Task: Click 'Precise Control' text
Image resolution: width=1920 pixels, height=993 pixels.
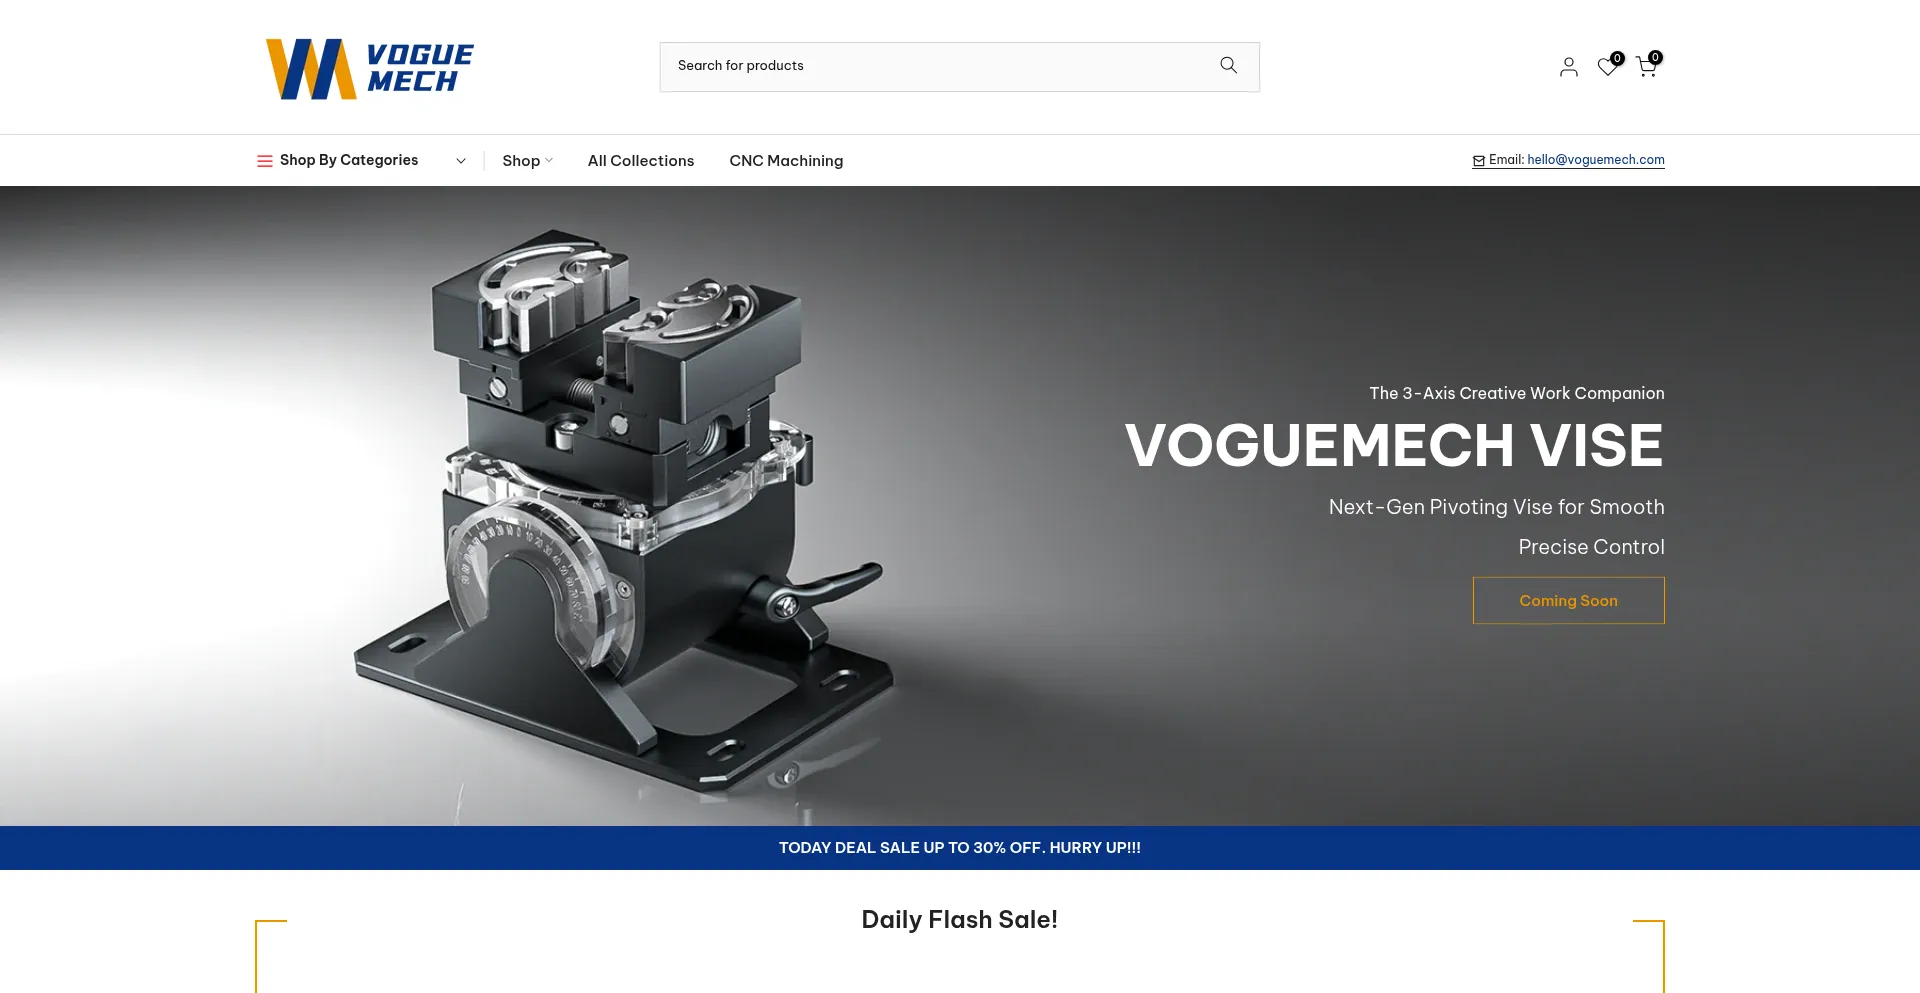Action: click(x=1591, y=547)
